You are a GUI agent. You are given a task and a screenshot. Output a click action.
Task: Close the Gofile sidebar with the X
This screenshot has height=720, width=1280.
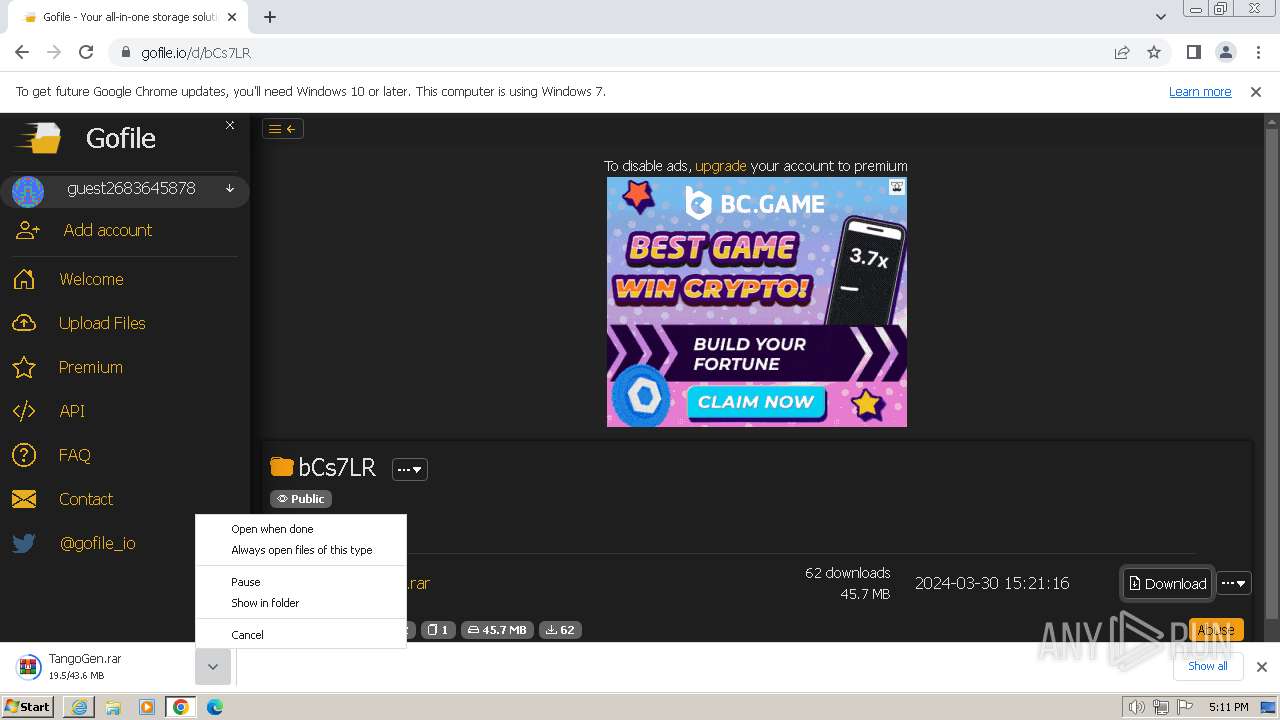(x=230, y=125)
